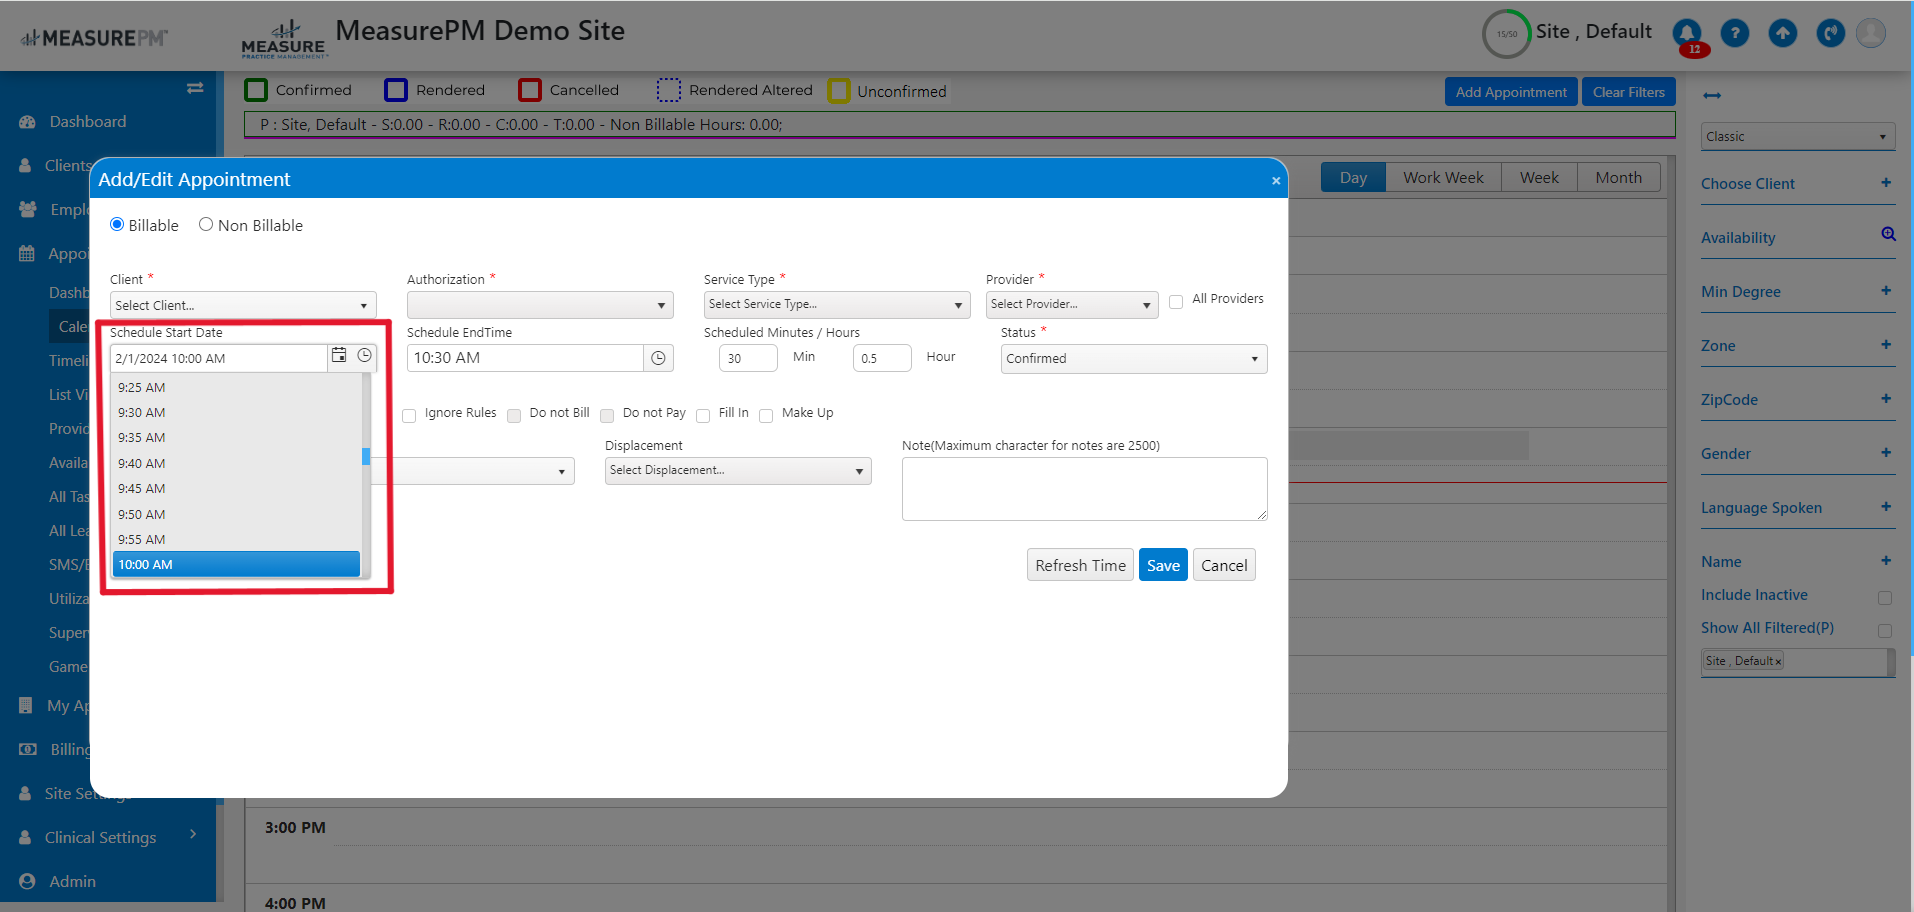1914x912 pixels.
Task: Expand the Language Spoken filter
Action: (1886, 506)
